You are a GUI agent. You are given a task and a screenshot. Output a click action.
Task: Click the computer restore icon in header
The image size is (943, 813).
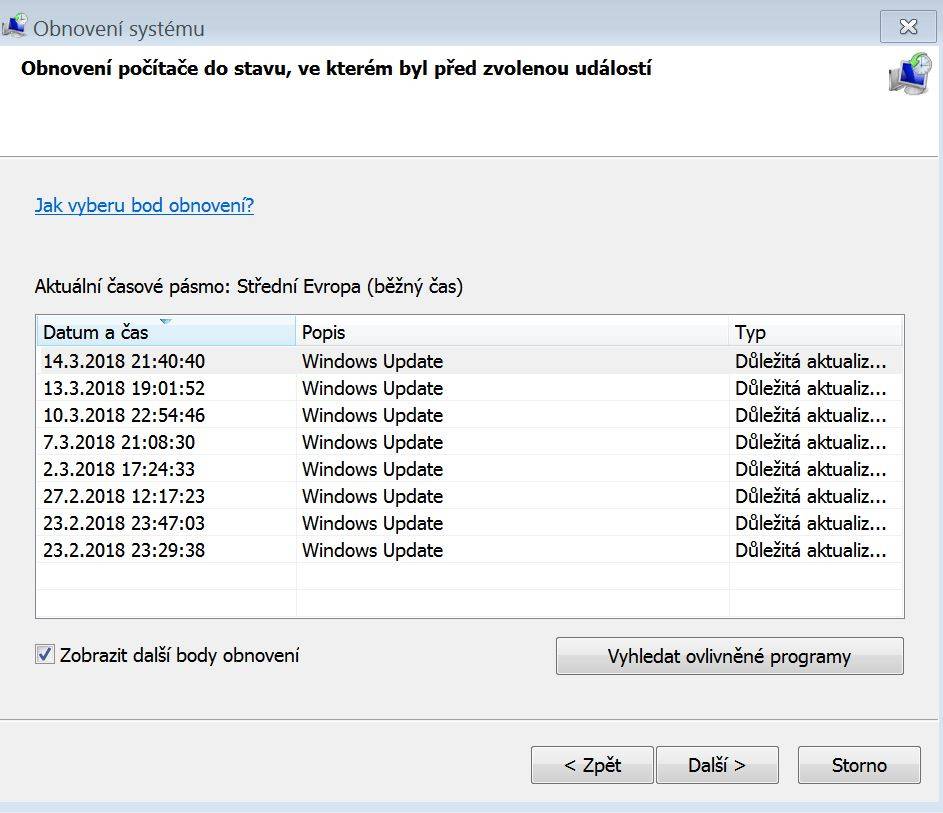910,74
